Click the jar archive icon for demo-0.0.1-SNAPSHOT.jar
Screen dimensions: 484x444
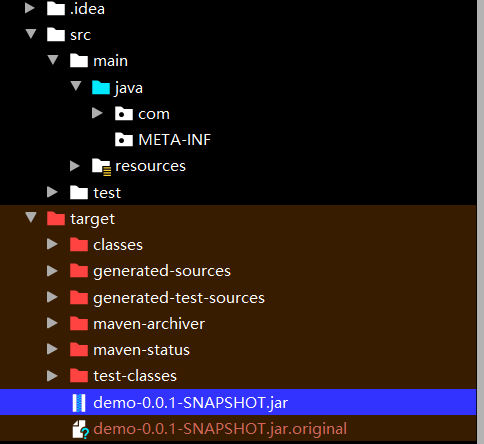click(79, 402)
